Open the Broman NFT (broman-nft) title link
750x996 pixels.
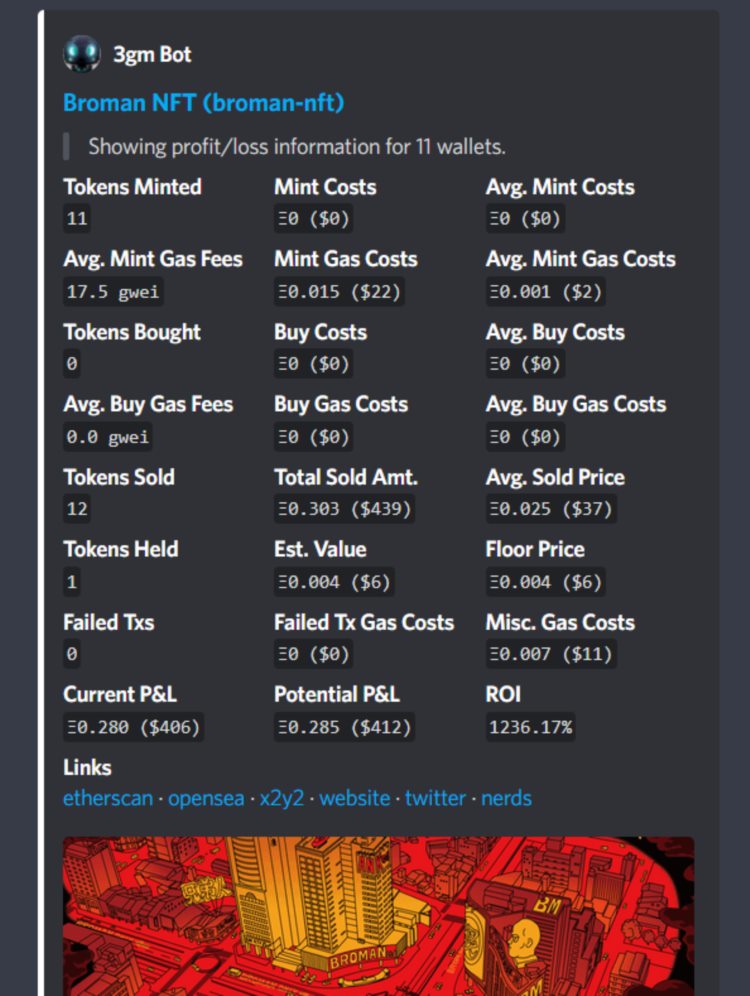203,103
